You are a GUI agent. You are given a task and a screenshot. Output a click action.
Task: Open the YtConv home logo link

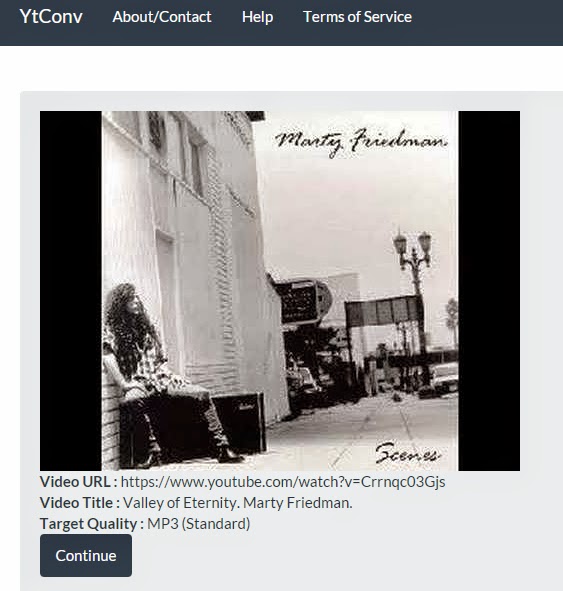click(x=51, y=17)
